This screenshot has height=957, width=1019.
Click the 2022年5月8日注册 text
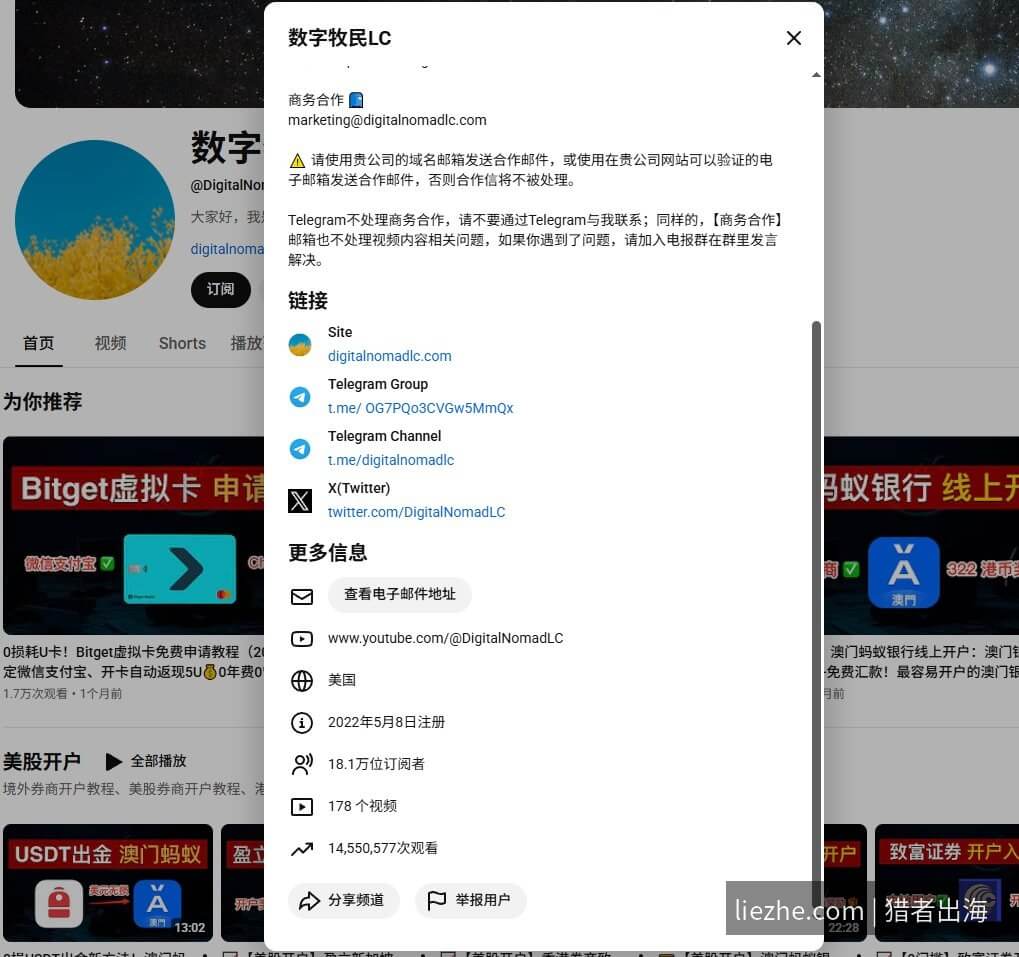(386, 722)
